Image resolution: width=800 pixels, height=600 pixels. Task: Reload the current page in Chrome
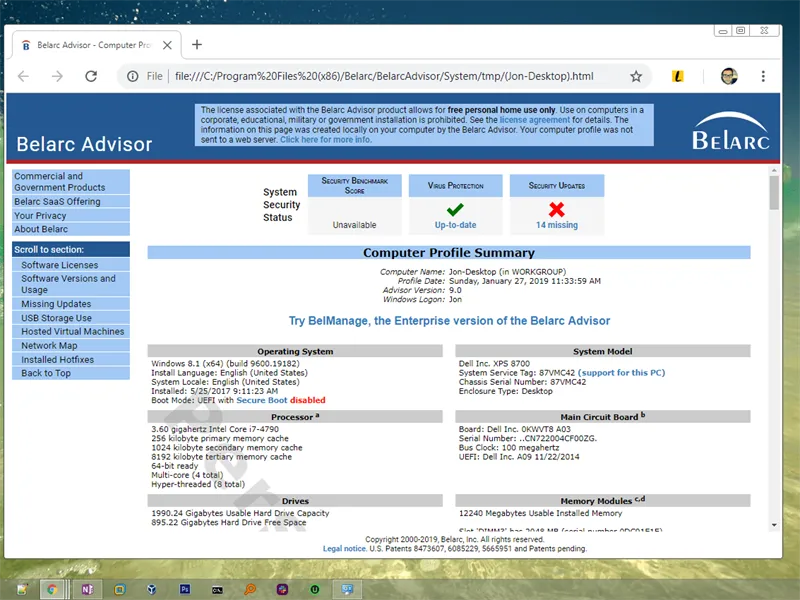[90, 76]
